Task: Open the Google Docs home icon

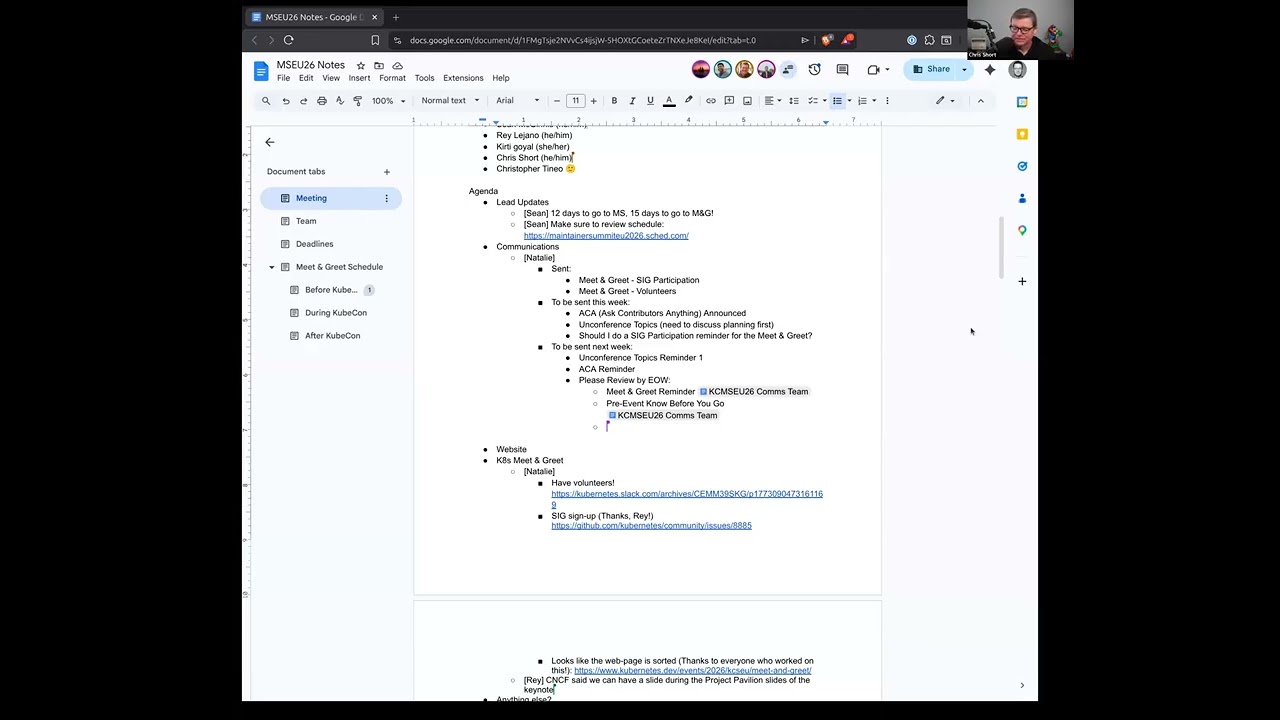Action: click(261, 71)
